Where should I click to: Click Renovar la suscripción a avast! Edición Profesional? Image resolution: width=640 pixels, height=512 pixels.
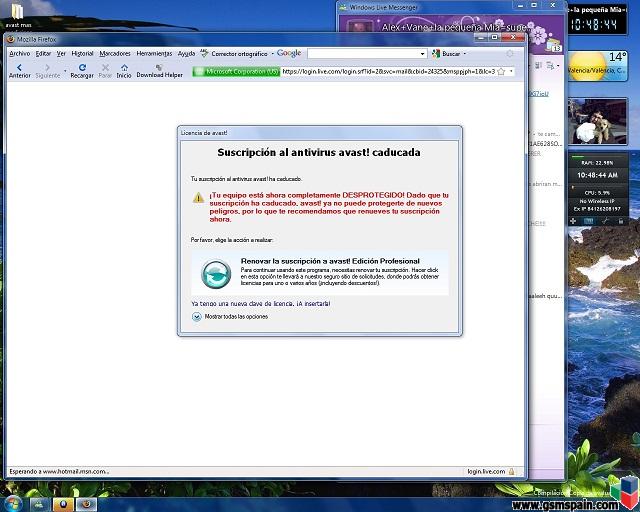point(320,273)
